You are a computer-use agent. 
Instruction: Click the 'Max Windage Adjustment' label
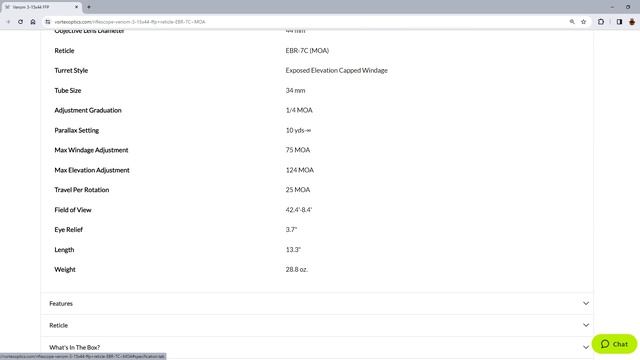91,150
